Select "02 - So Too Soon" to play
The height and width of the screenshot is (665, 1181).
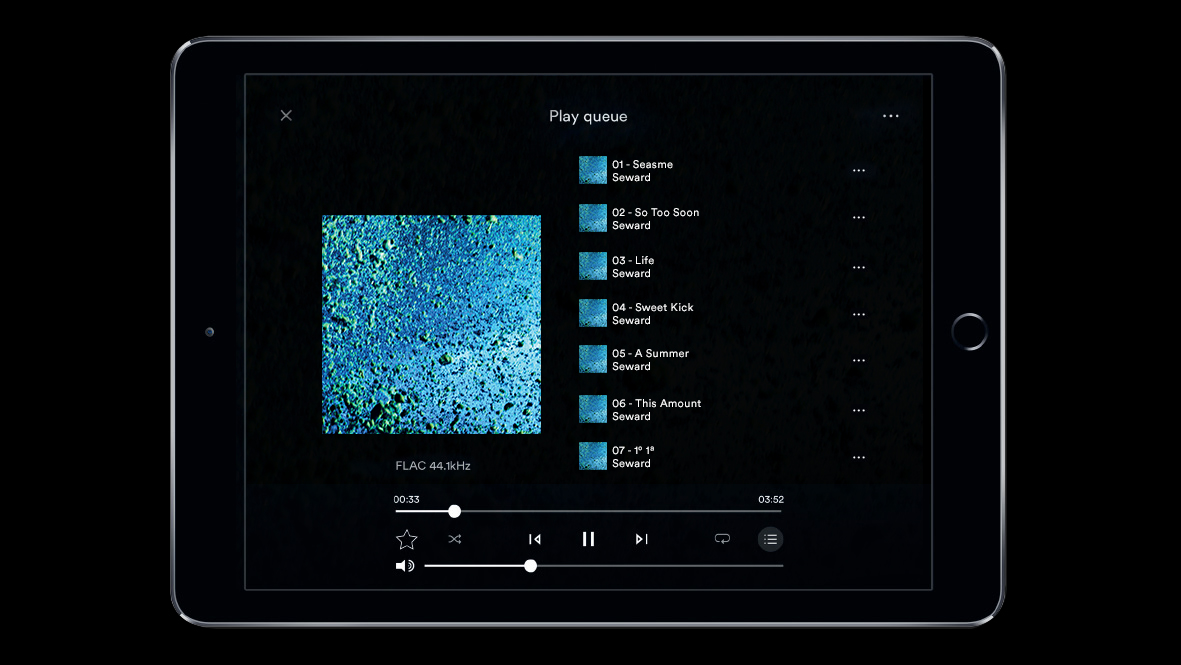click(657, 217)
